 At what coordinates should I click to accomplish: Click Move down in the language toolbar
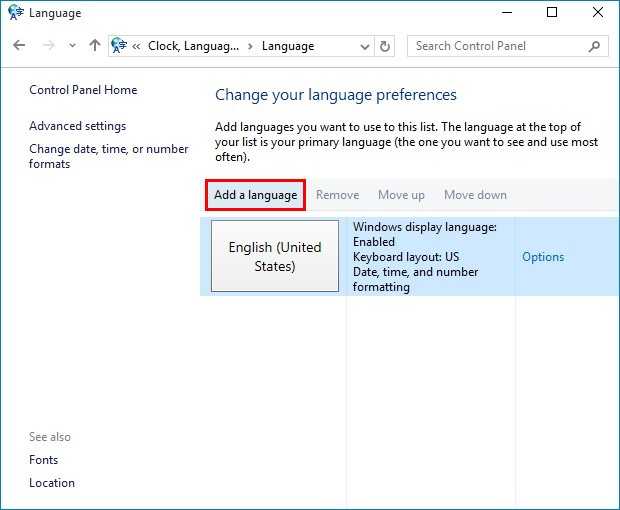[x=475, y=195]
